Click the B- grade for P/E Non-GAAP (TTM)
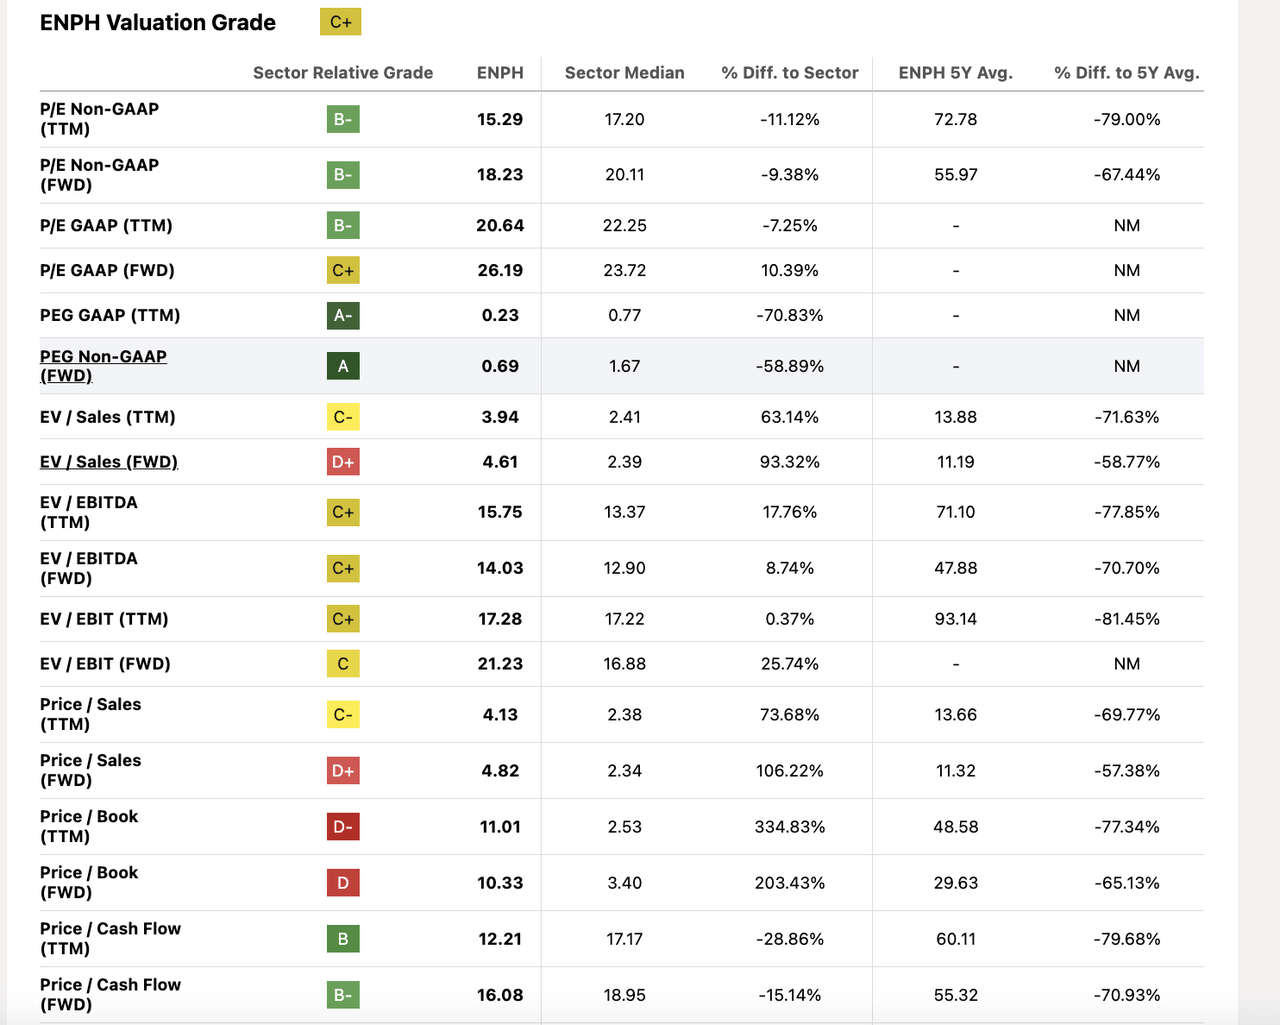Screen dimensions: 1280x1025 (343, 120)
